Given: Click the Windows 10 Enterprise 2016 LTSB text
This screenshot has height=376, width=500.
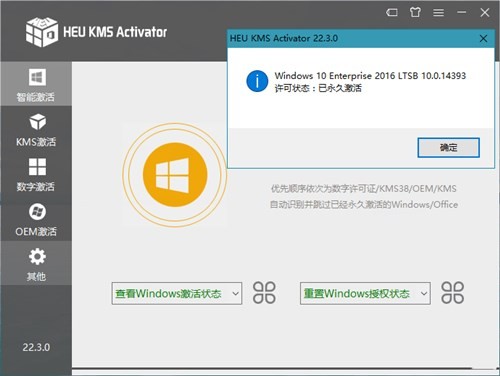Looking at the screenshot, I should click(x=370, y=76).
